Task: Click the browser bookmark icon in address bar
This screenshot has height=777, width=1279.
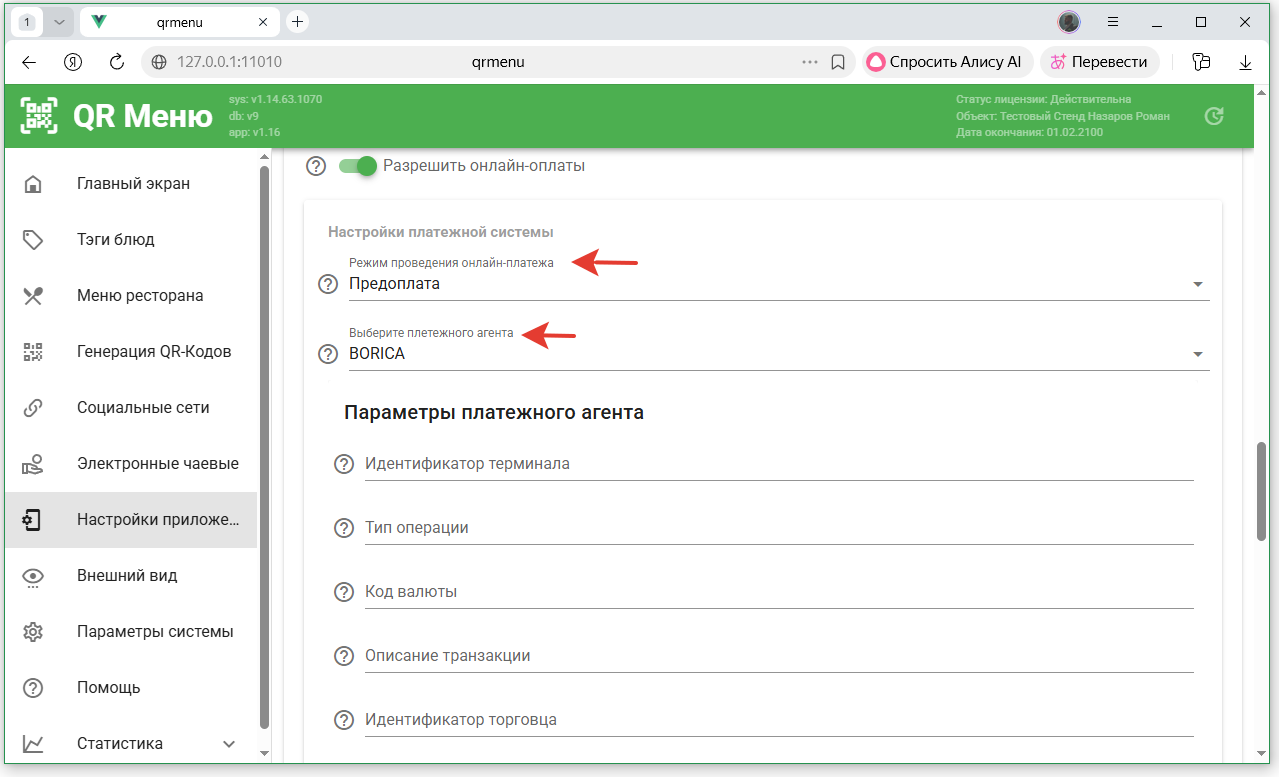Action: (x=838, y=62)
